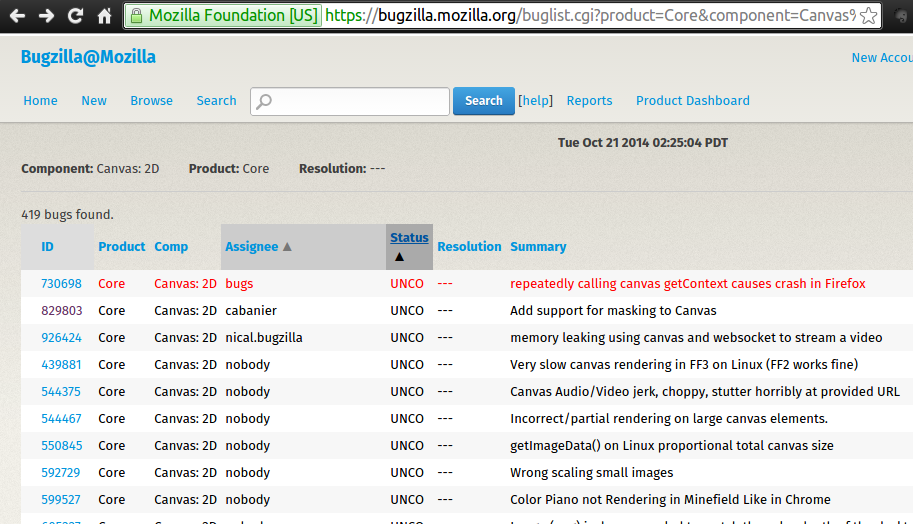
Task: Select summary 'Canvas Audio/Video jerk, choppy, stutter'
Action: (x=705, y=392)
